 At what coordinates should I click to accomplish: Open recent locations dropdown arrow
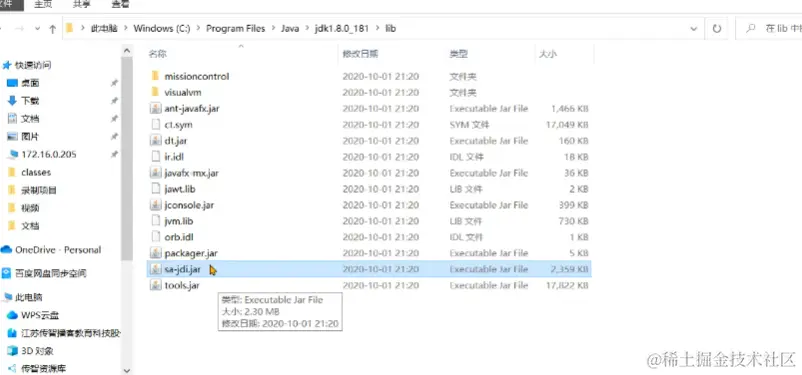click(x=37, y=29)
